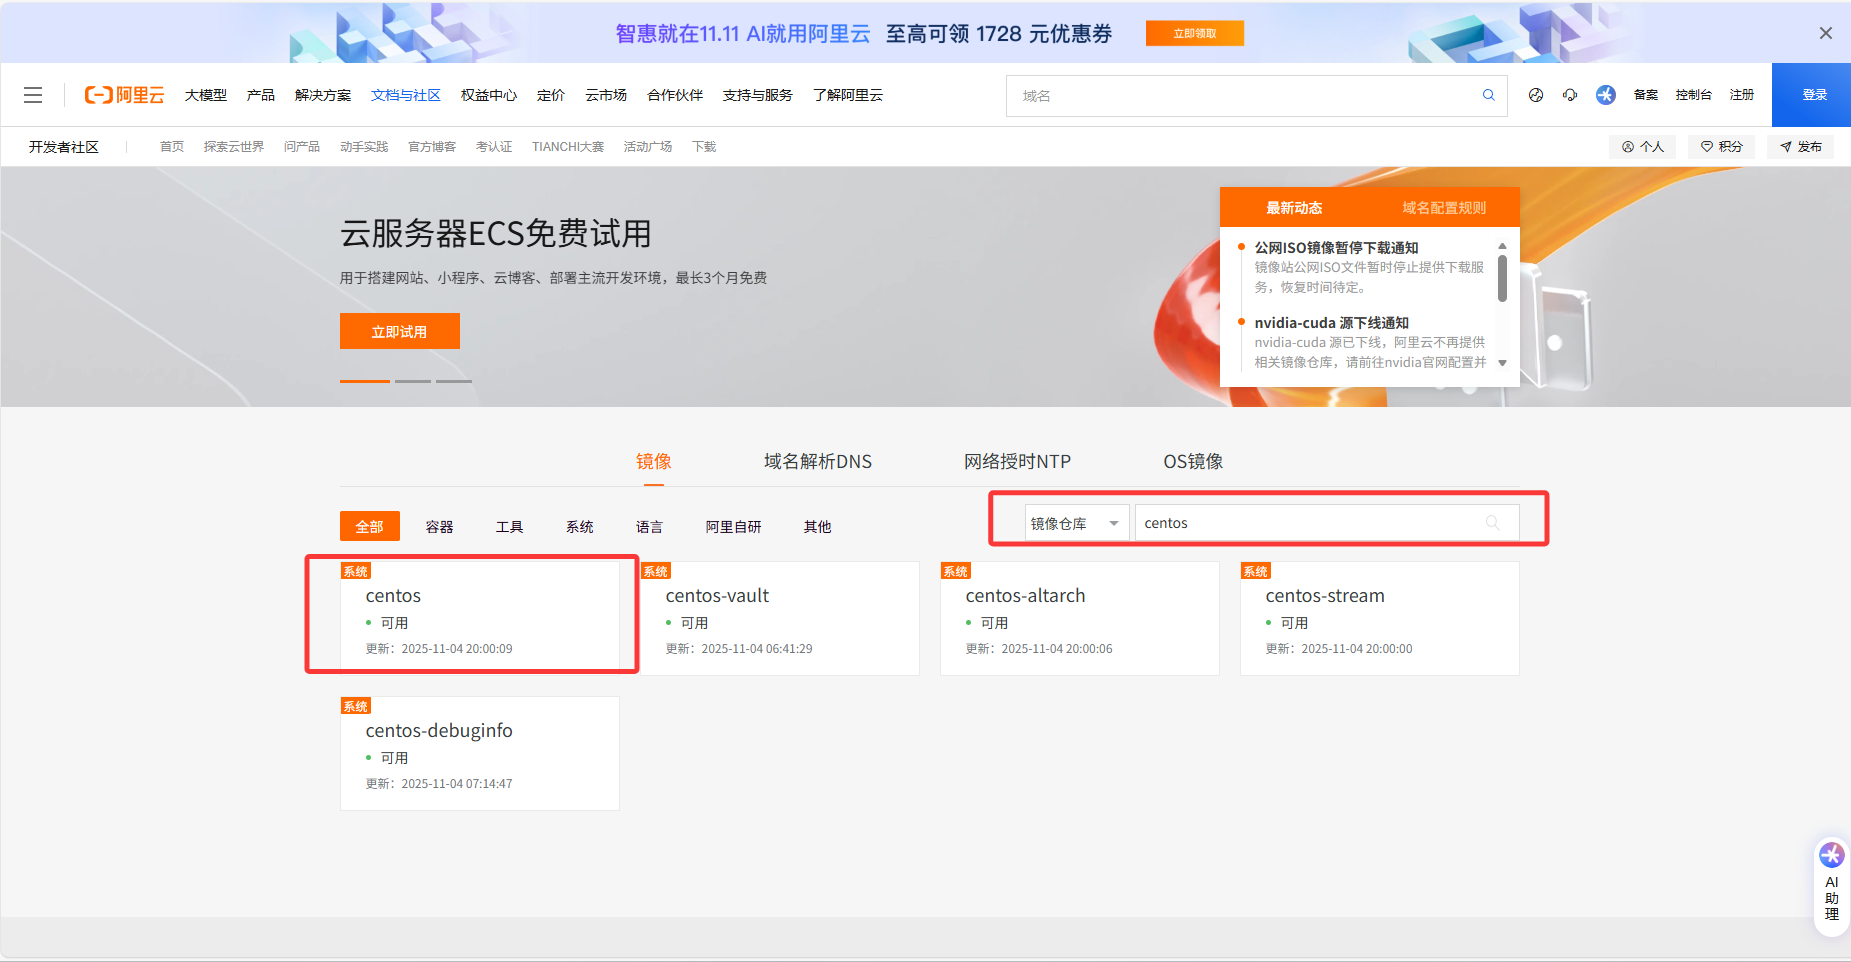The image size is (1851, 962).
Task: Open the centos-stream mirror card
Action: [1380, 618]
